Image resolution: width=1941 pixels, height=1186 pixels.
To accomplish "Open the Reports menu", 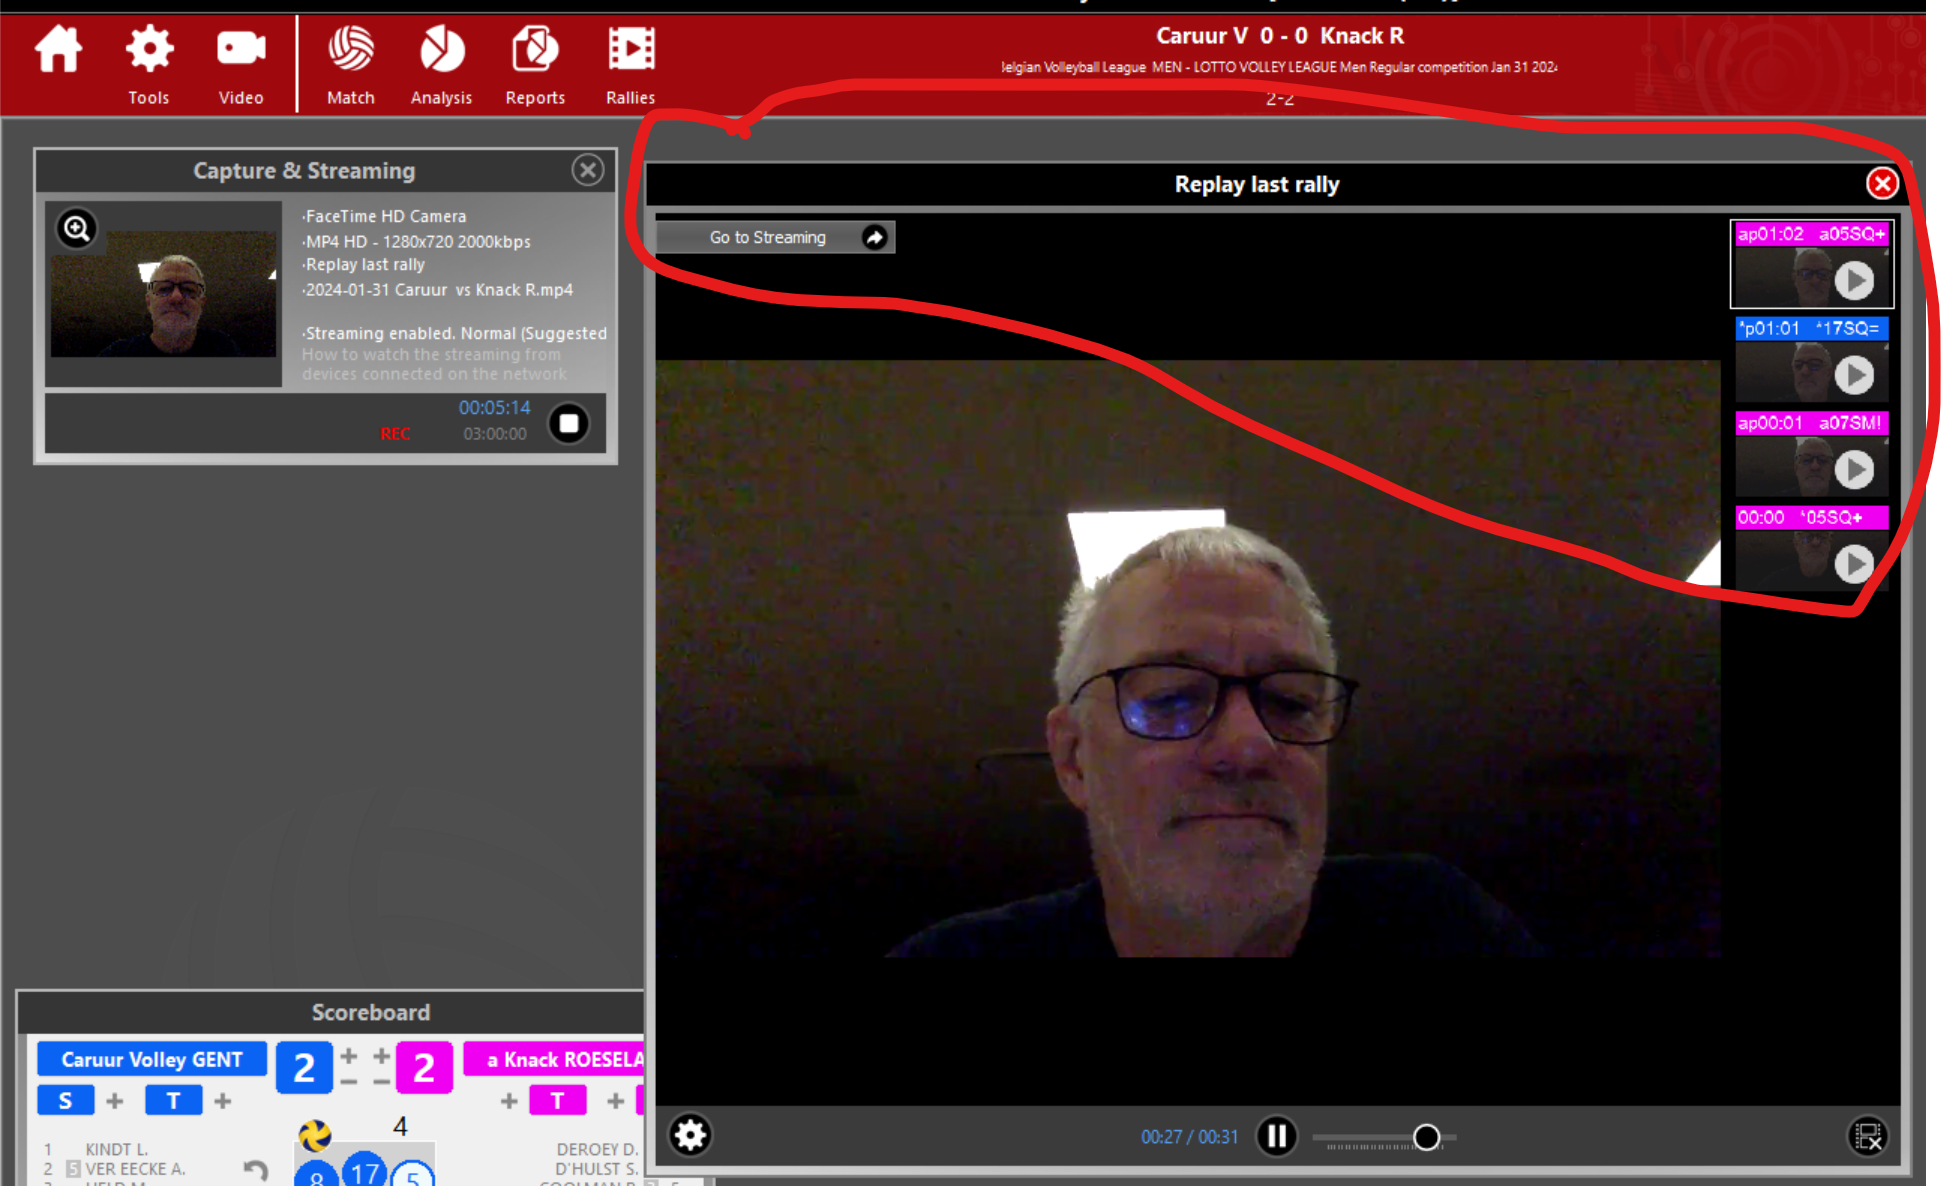I will (535, 65).
